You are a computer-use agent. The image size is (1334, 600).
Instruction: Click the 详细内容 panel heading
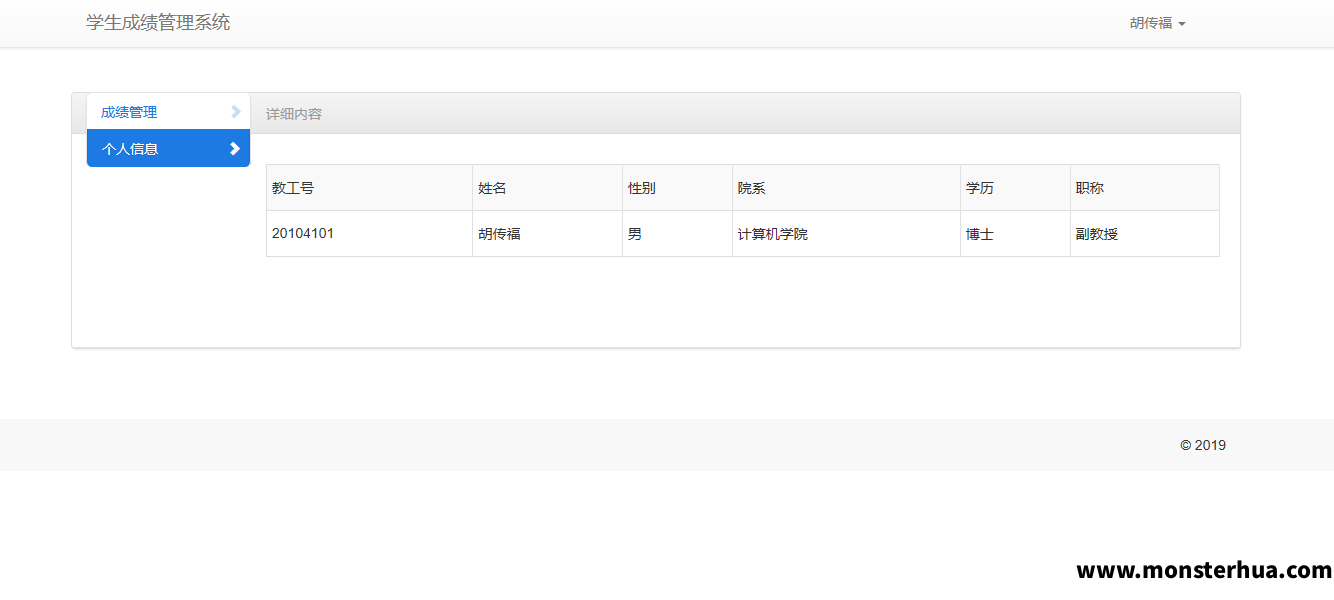pyautogui.click(x=294, y=114)
